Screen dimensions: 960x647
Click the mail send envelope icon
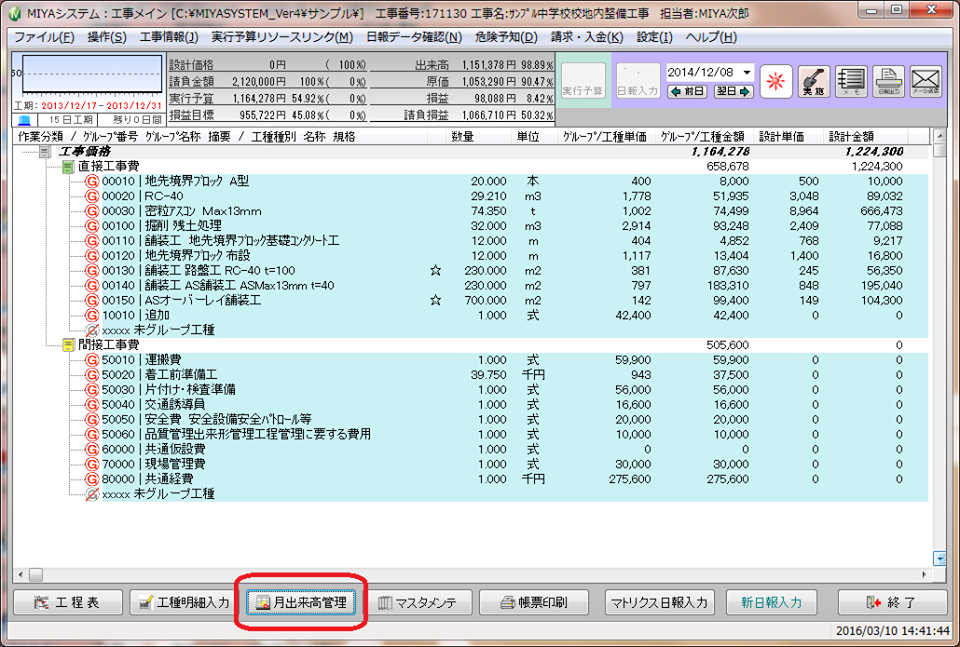[925, 81]
